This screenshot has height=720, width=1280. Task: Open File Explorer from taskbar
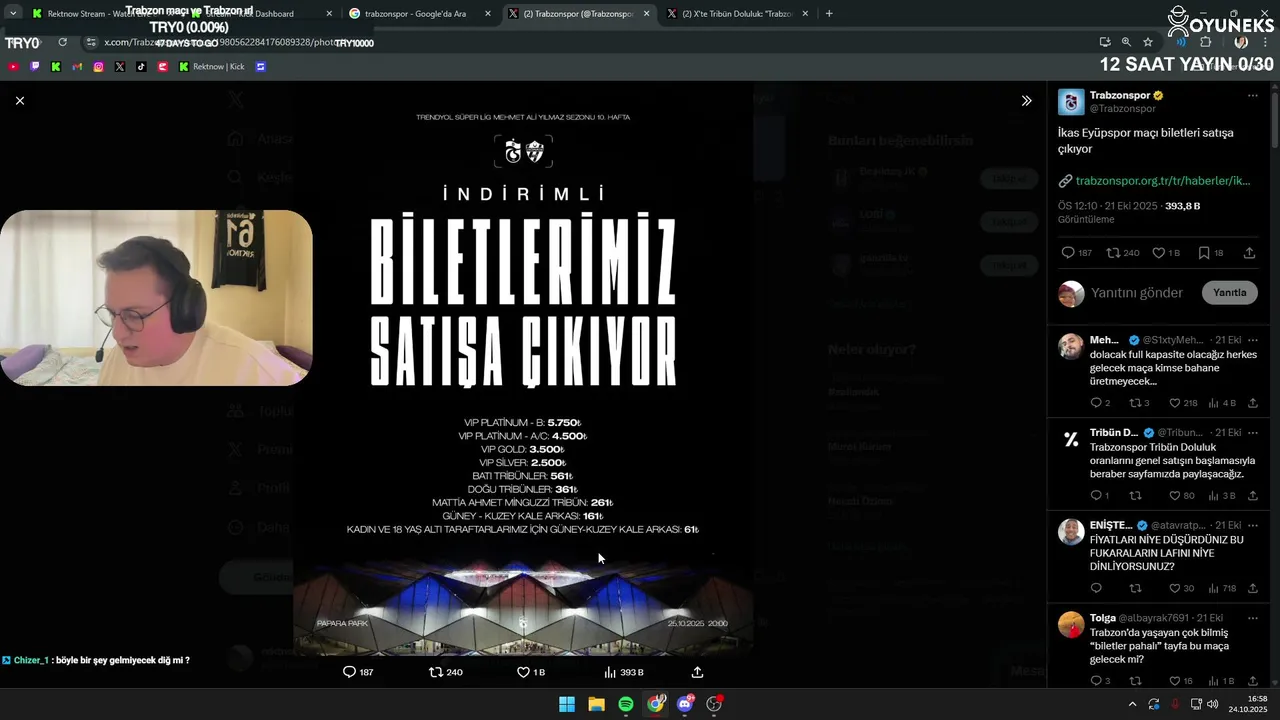click(596, 704)
